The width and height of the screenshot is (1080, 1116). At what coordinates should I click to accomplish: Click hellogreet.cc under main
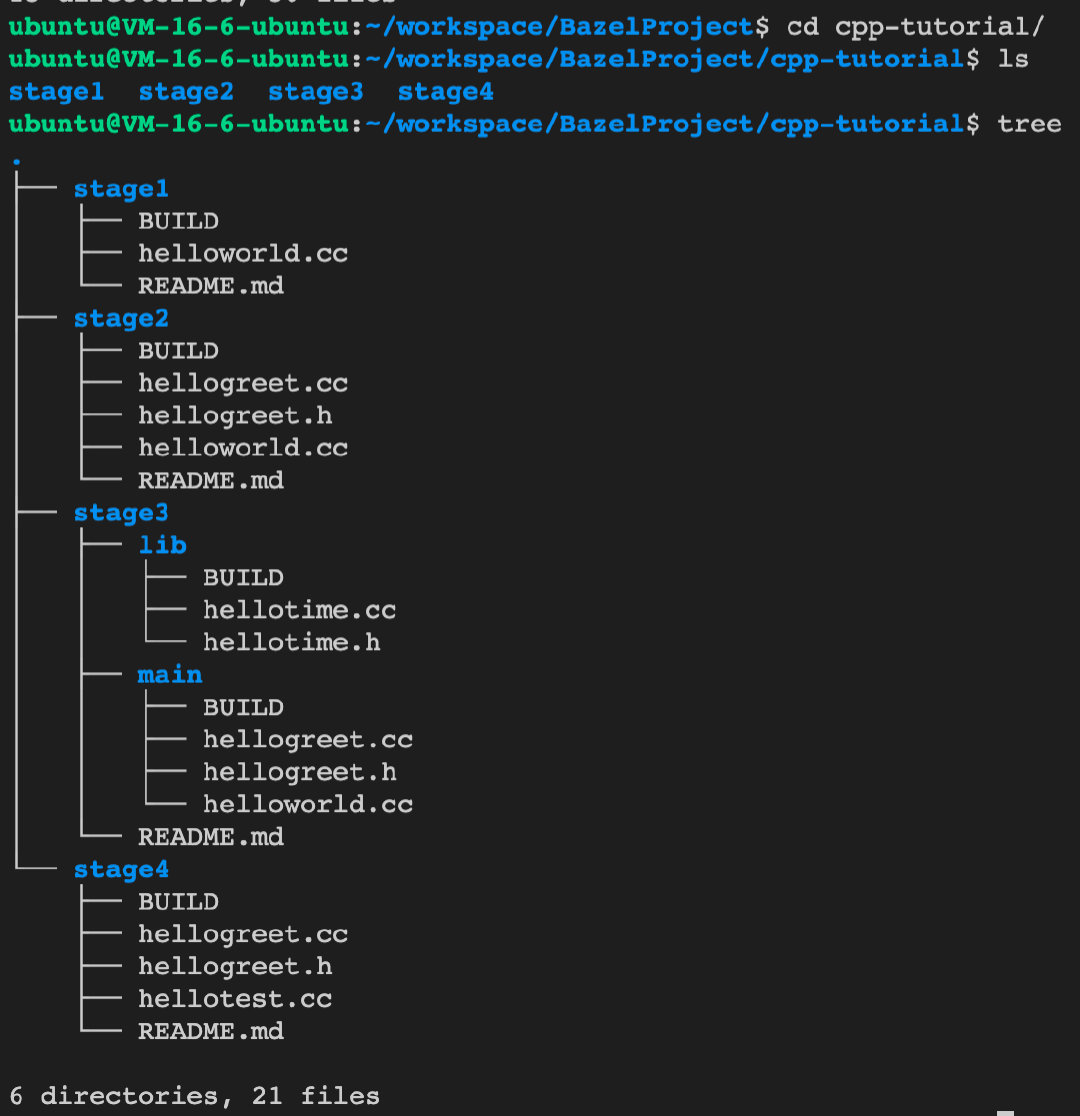pyautogui.click(x=308, y=740)
